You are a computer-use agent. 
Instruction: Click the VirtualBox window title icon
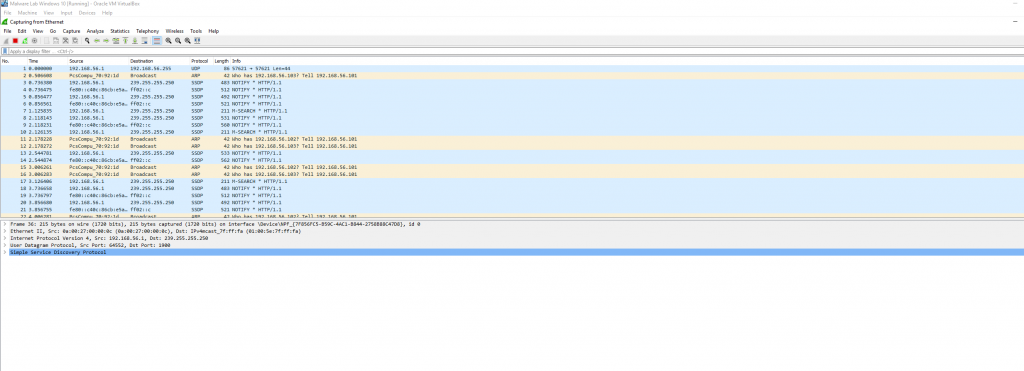tap(5, 3)
